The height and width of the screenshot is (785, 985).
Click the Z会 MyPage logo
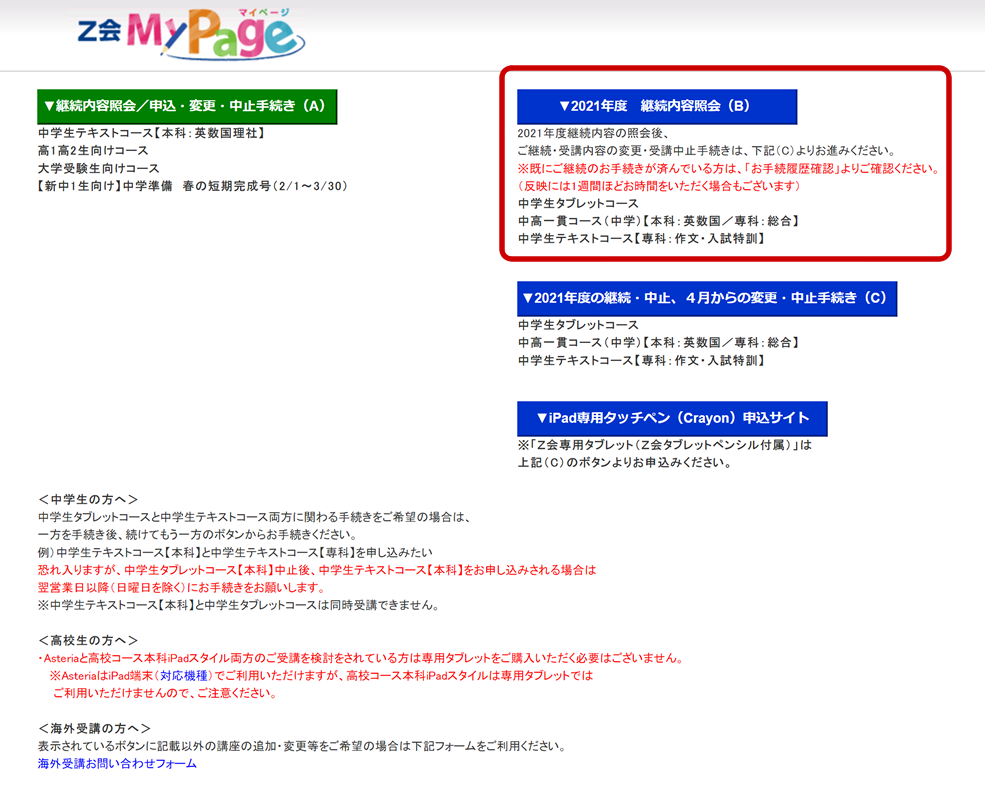191,34
